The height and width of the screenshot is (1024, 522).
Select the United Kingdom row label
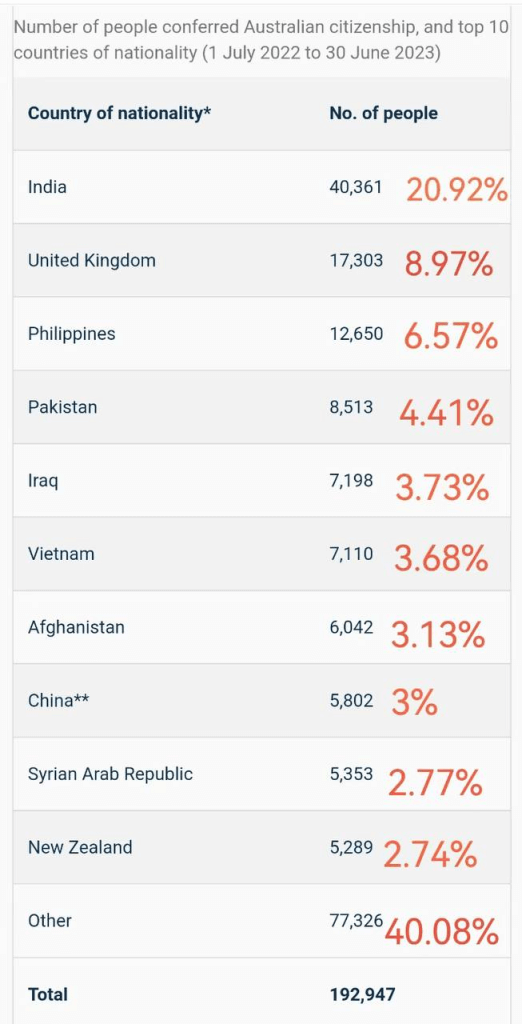[x=91, y=261]
